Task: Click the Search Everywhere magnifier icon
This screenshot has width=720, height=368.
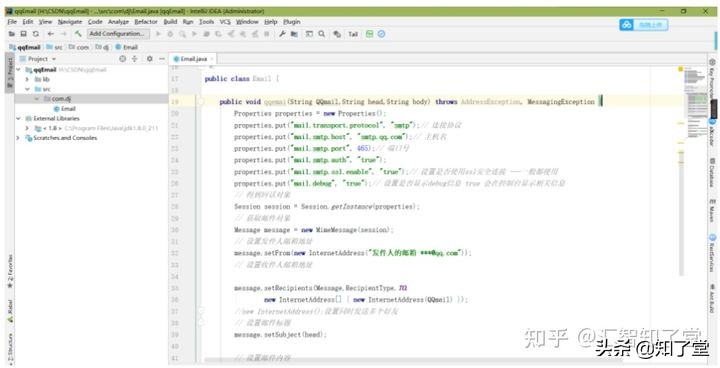Action: coord(322,34)
